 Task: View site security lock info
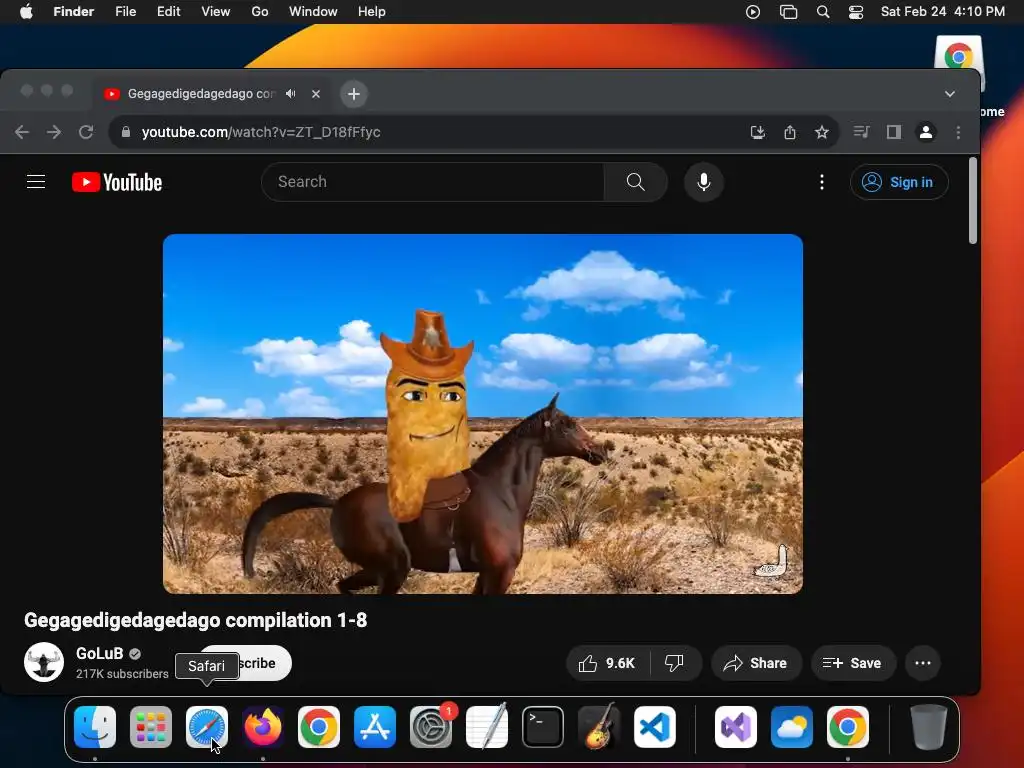click(x=125, y=132)
